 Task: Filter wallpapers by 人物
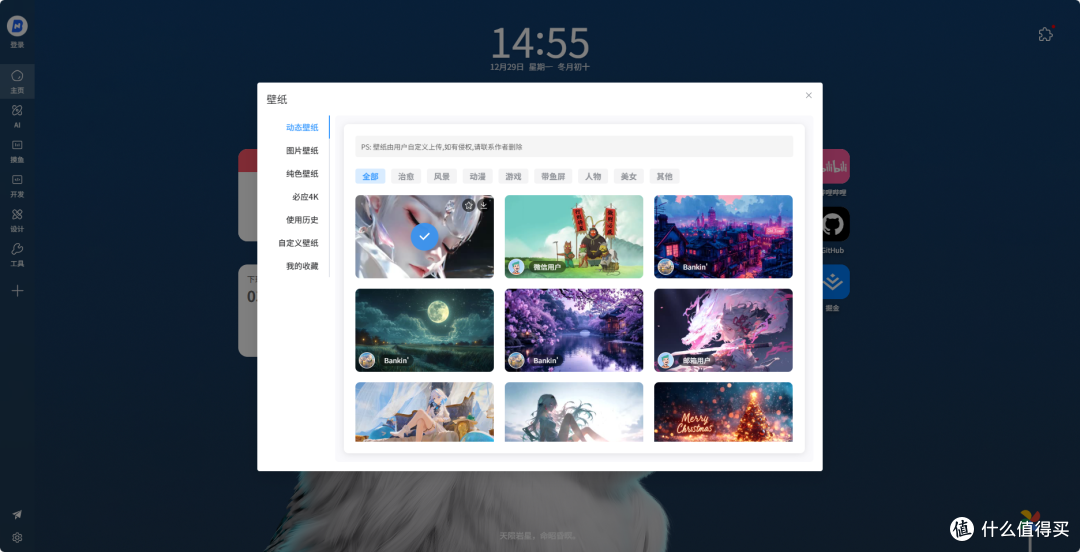pos(593,176)
